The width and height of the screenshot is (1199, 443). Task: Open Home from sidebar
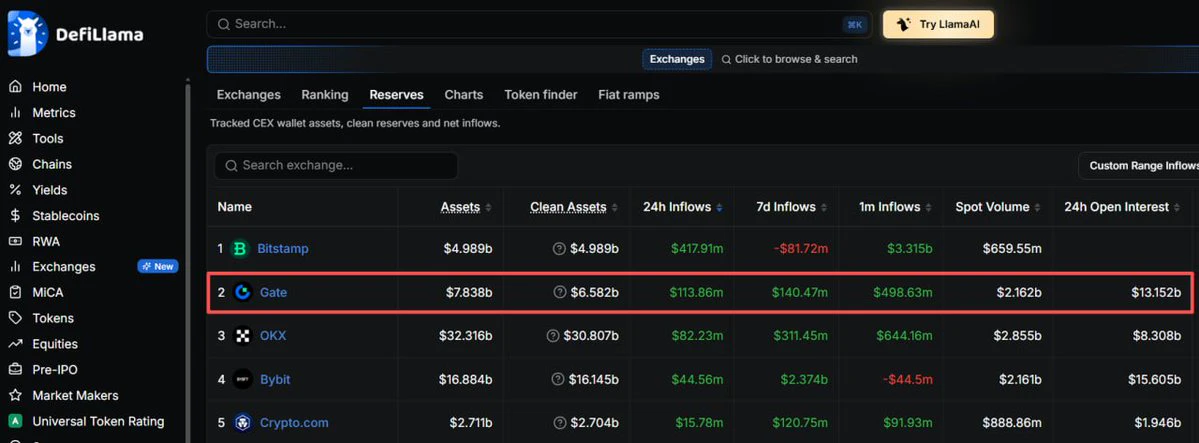[x=49, y=87]
